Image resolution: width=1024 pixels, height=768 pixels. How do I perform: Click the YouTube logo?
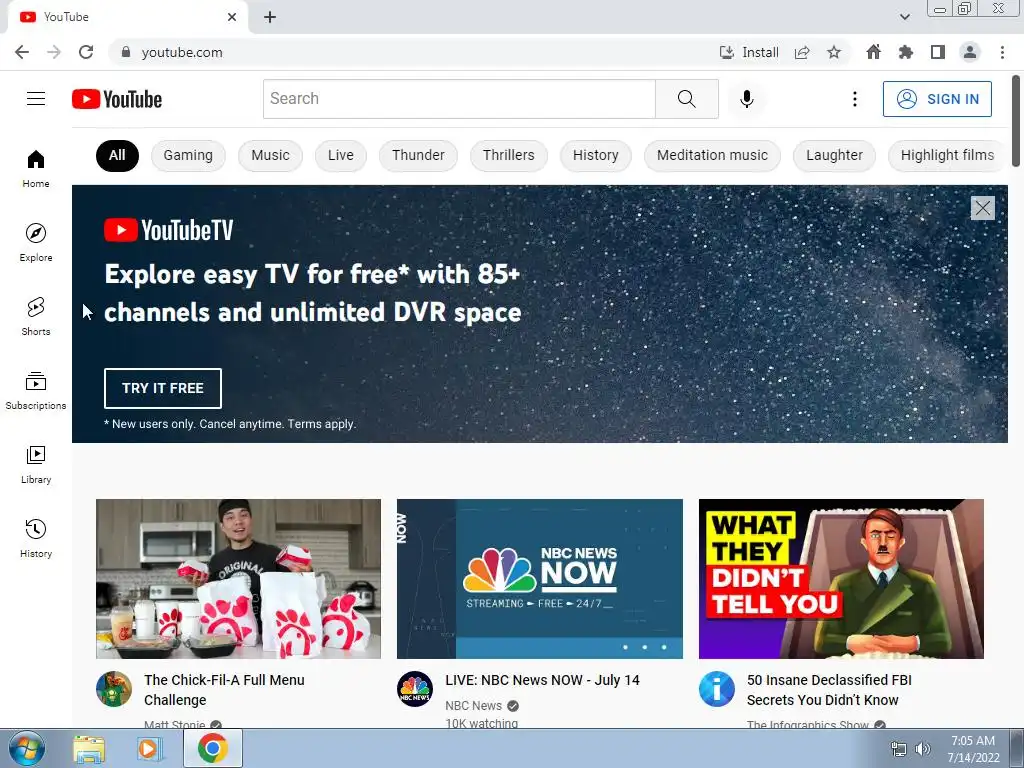pyautogui.click(x=117, y=99)
